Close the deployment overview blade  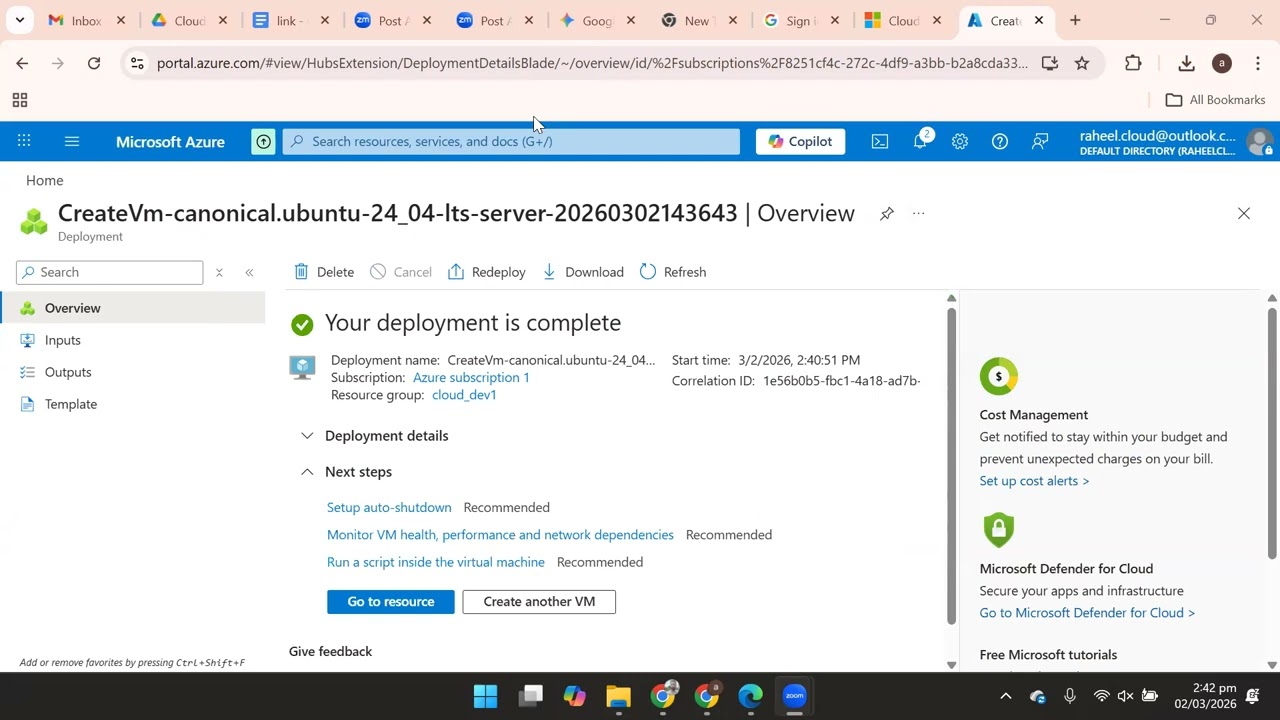pos(1244,213)
